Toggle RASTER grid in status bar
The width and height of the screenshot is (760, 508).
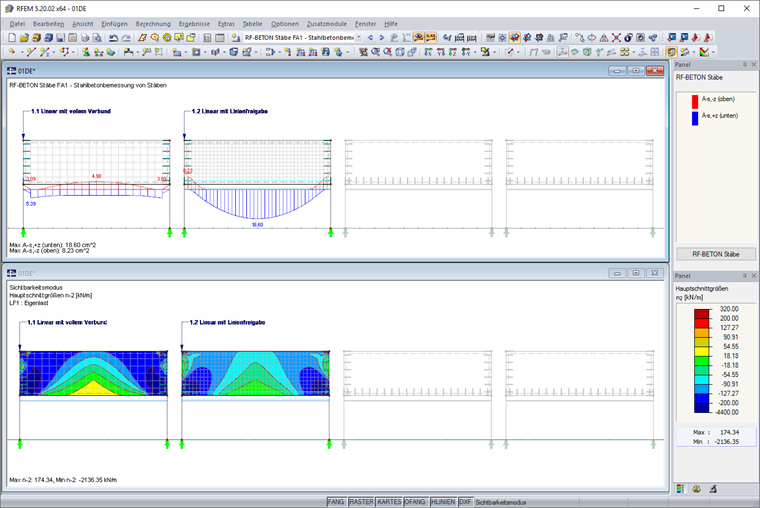(x=361, y=501)
